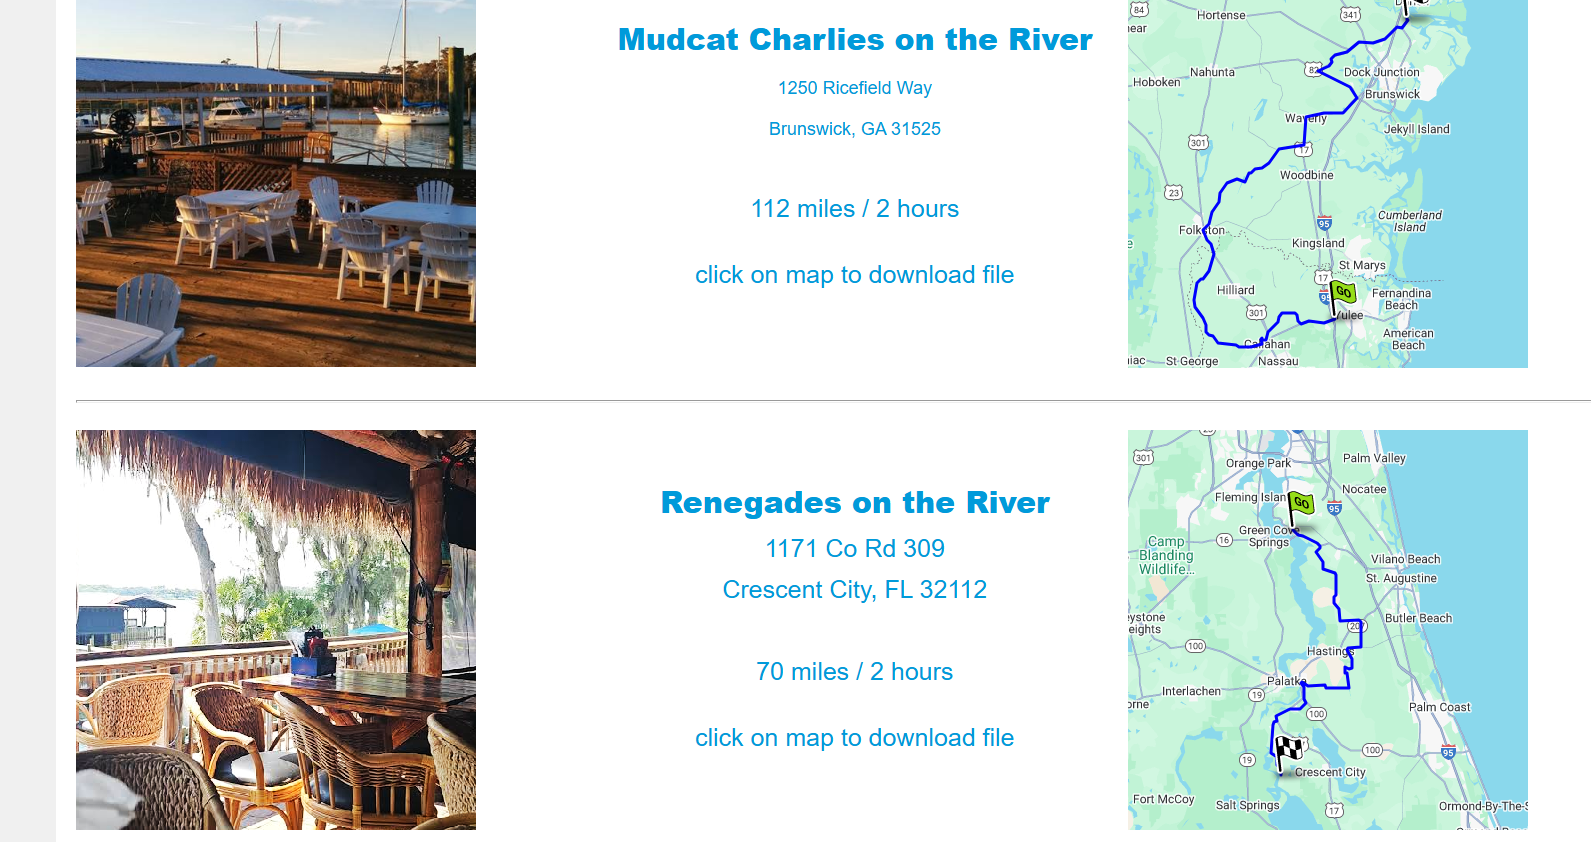1591x842 pixels.
Task: Click the Jekyll Island label on map
Action: click(1417, 129)
